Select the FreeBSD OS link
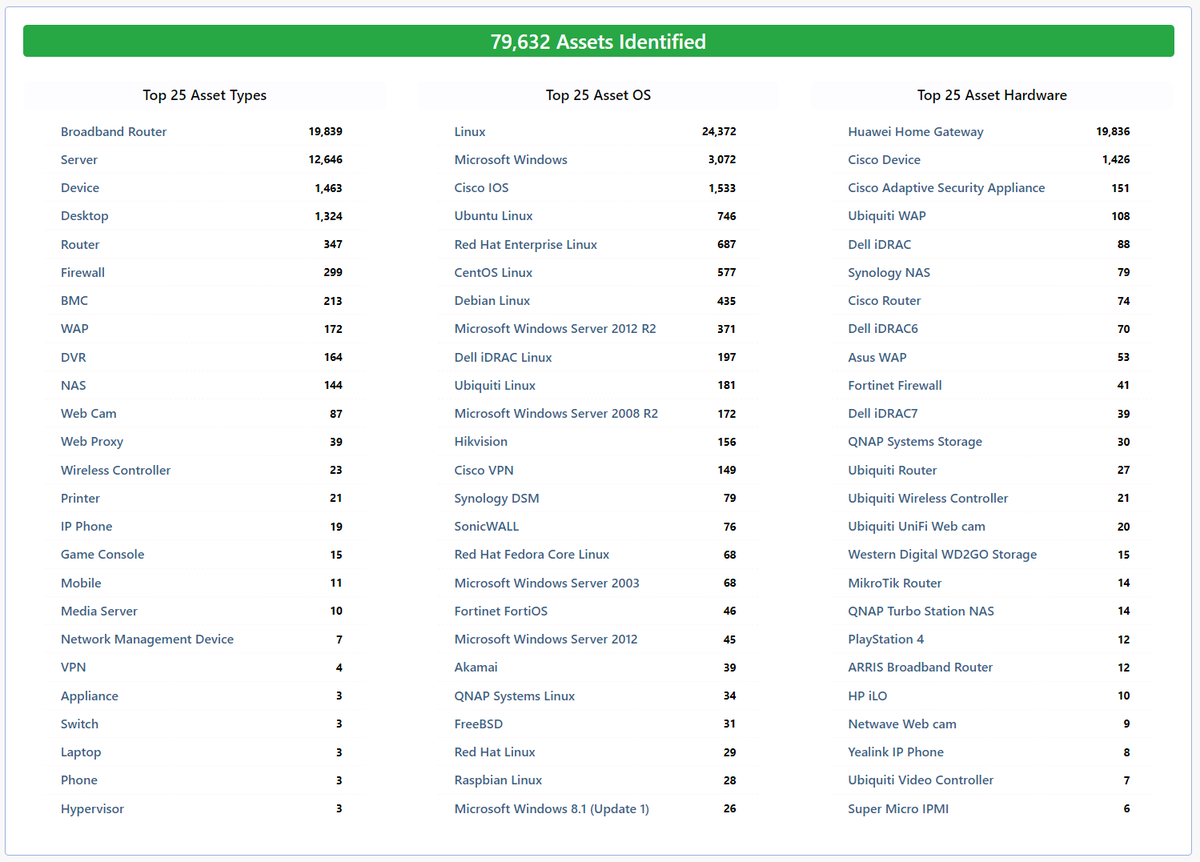This screenshot has height=862, width=1200. (479, 724)
